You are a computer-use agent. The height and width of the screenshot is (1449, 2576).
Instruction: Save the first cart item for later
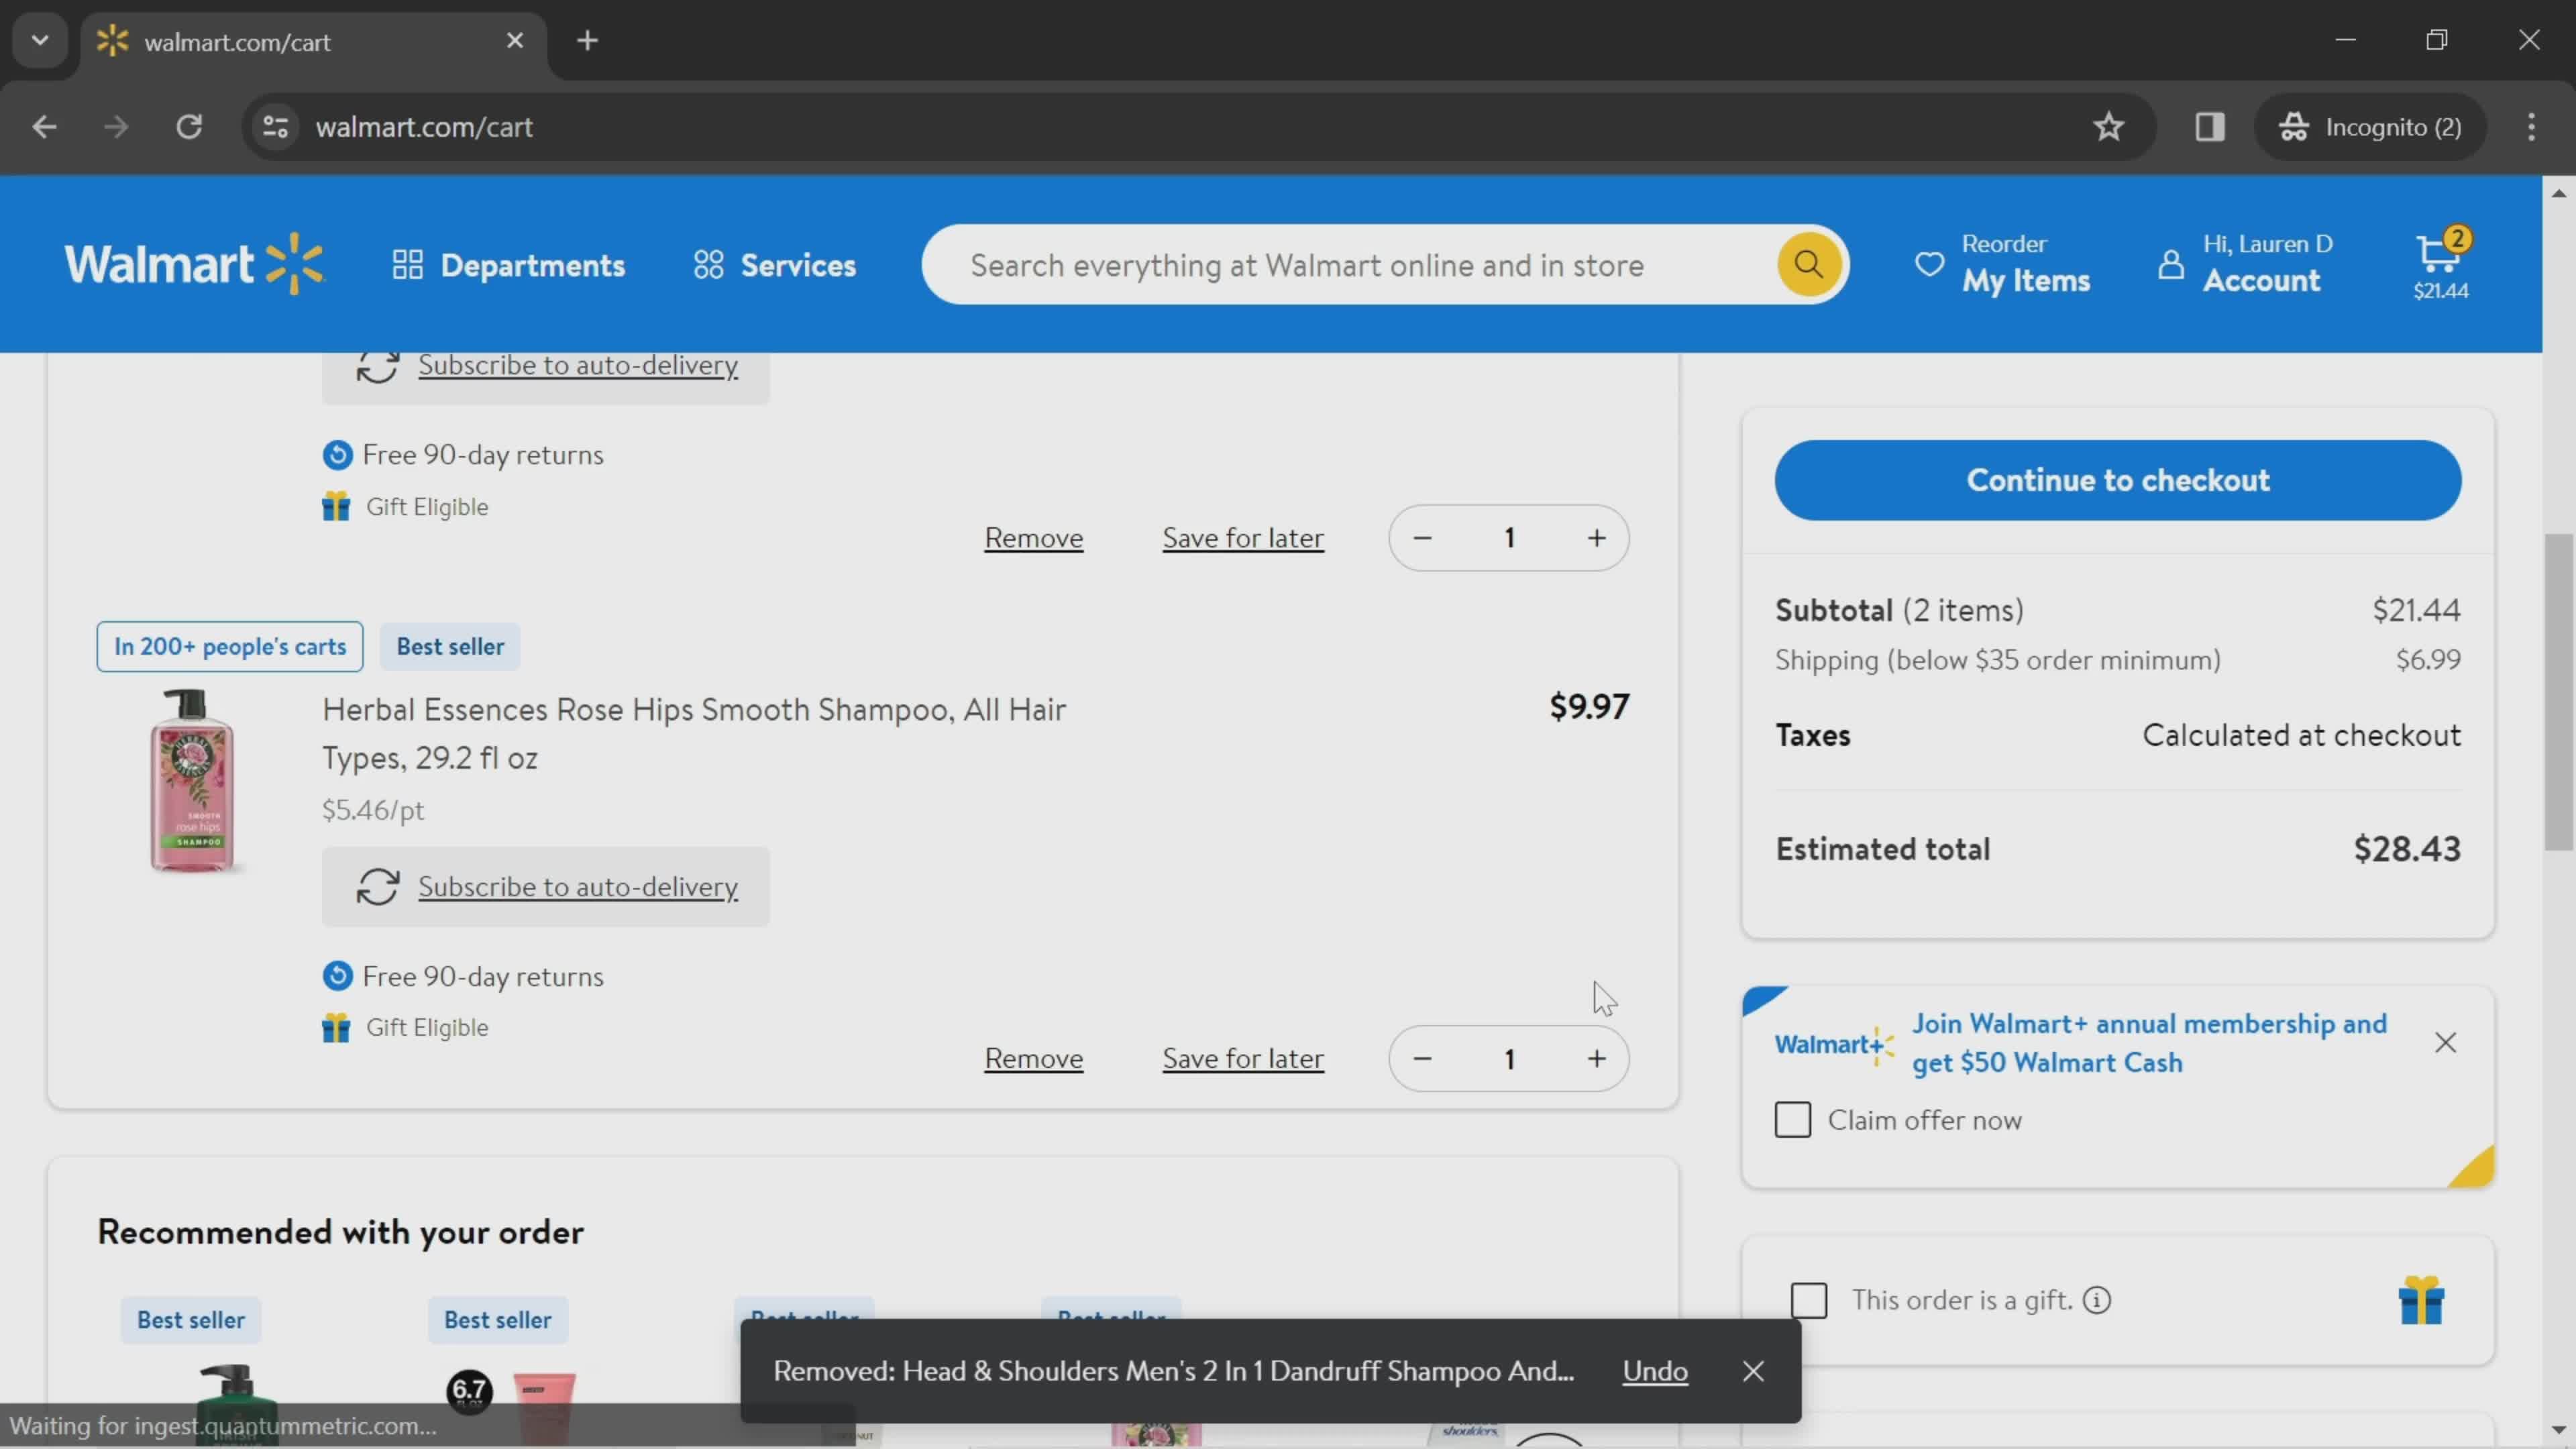1243,538
